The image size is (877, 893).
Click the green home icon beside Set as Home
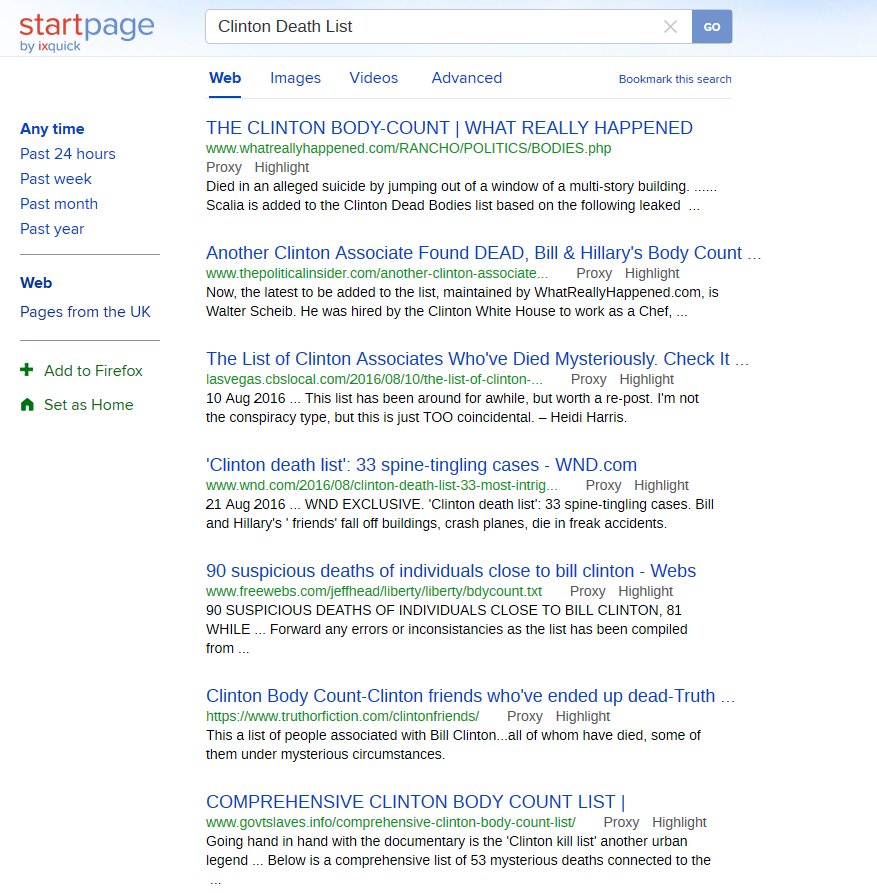tap(27, 404)
